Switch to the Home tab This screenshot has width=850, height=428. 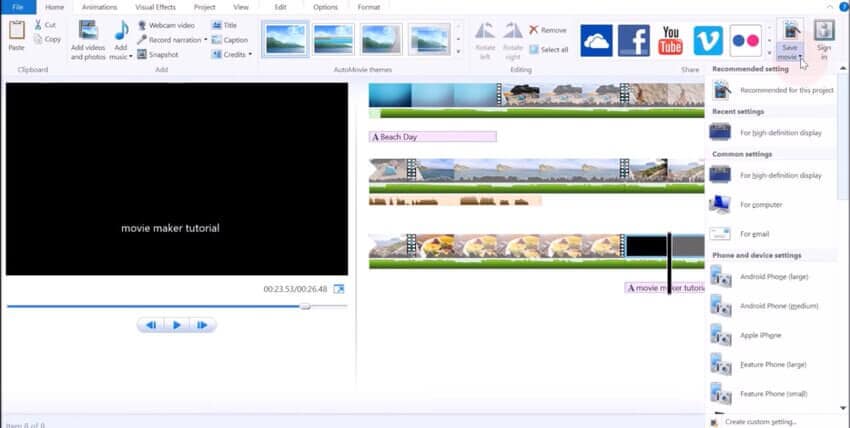pyautogui.click(x=54, y=7)
